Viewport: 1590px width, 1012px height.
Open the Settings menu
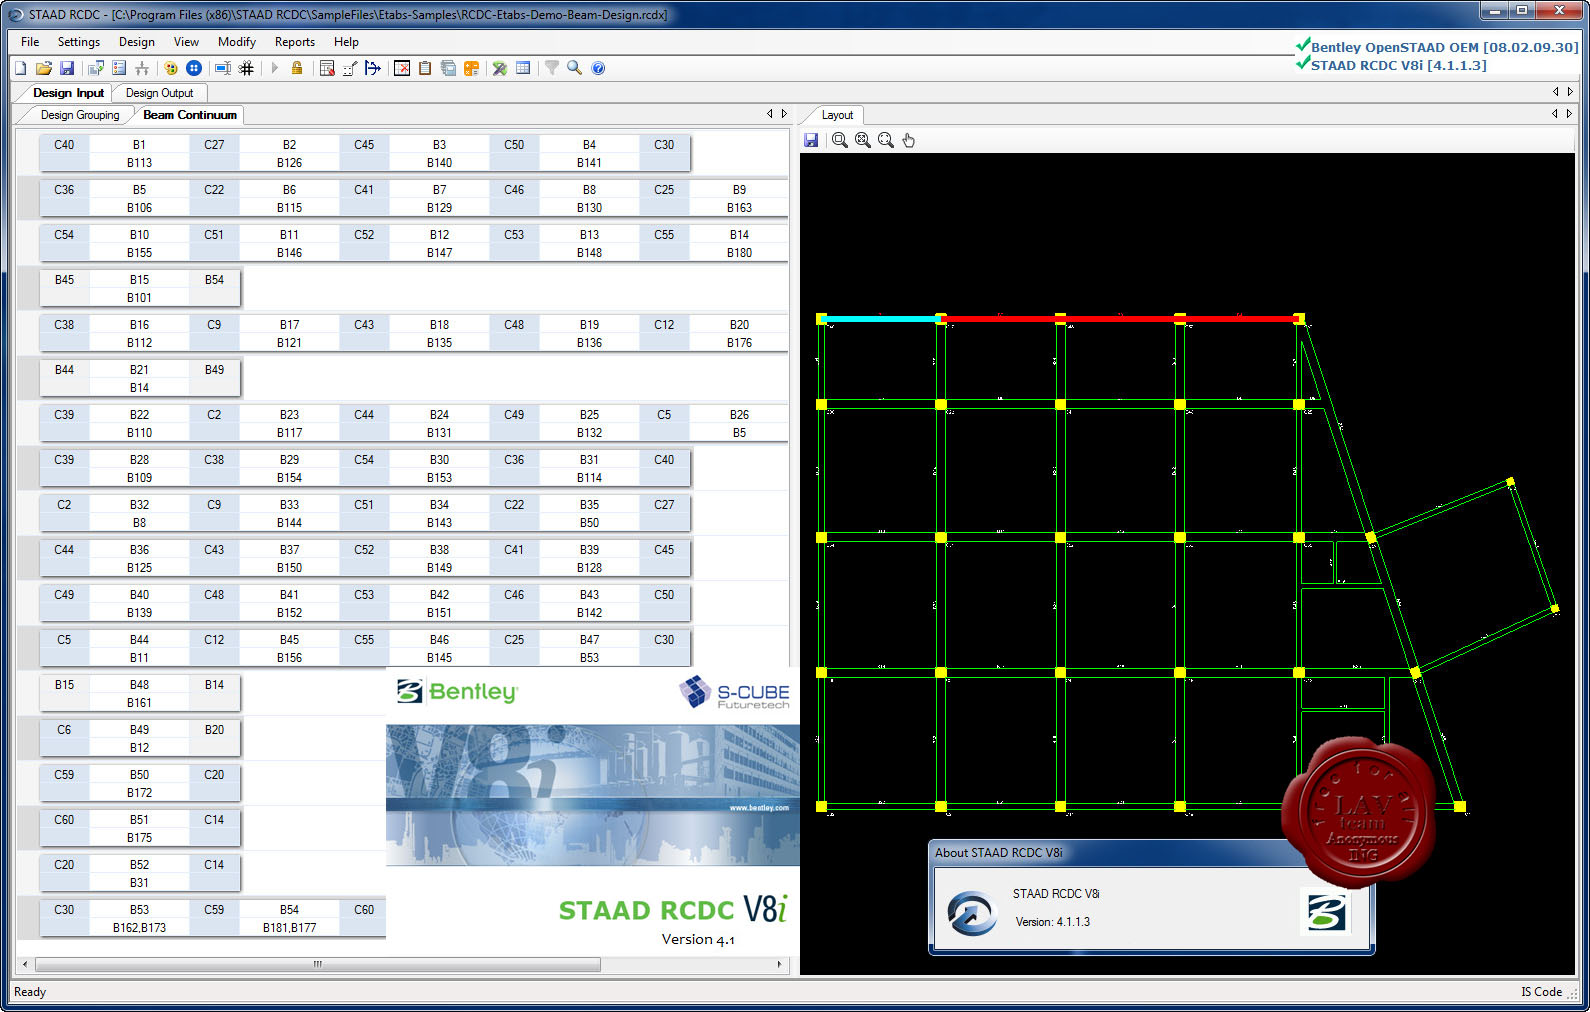(x=79, y=42)
